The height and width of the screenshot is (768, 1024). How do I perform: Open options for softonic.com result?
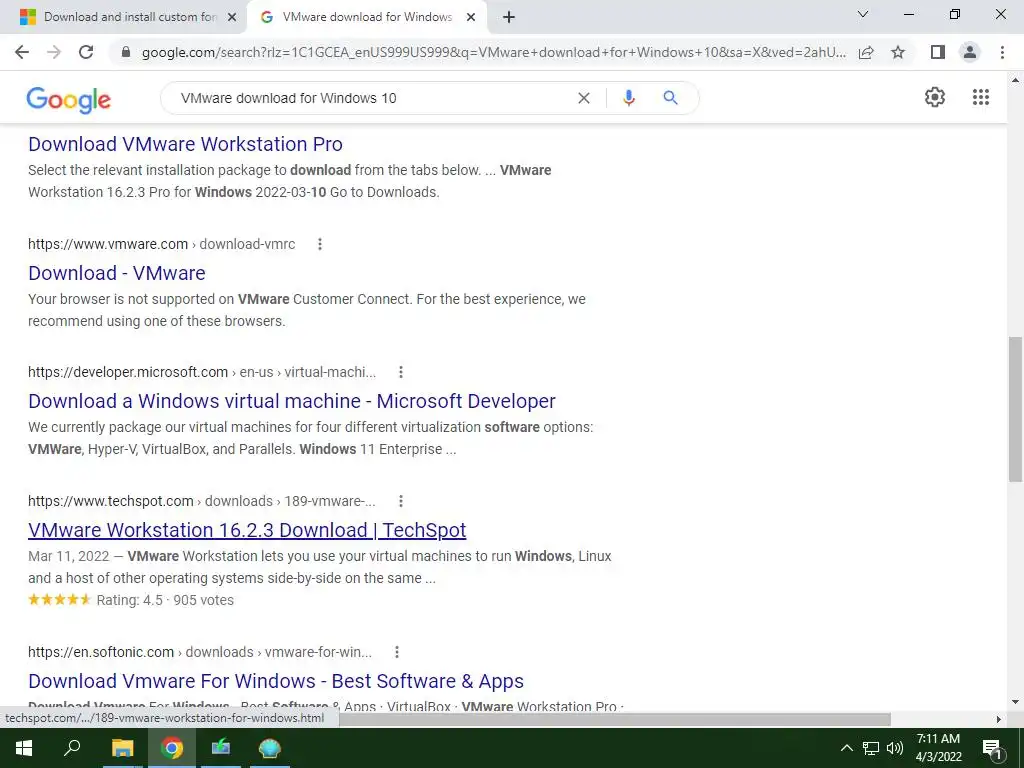[x=396, y=652]
